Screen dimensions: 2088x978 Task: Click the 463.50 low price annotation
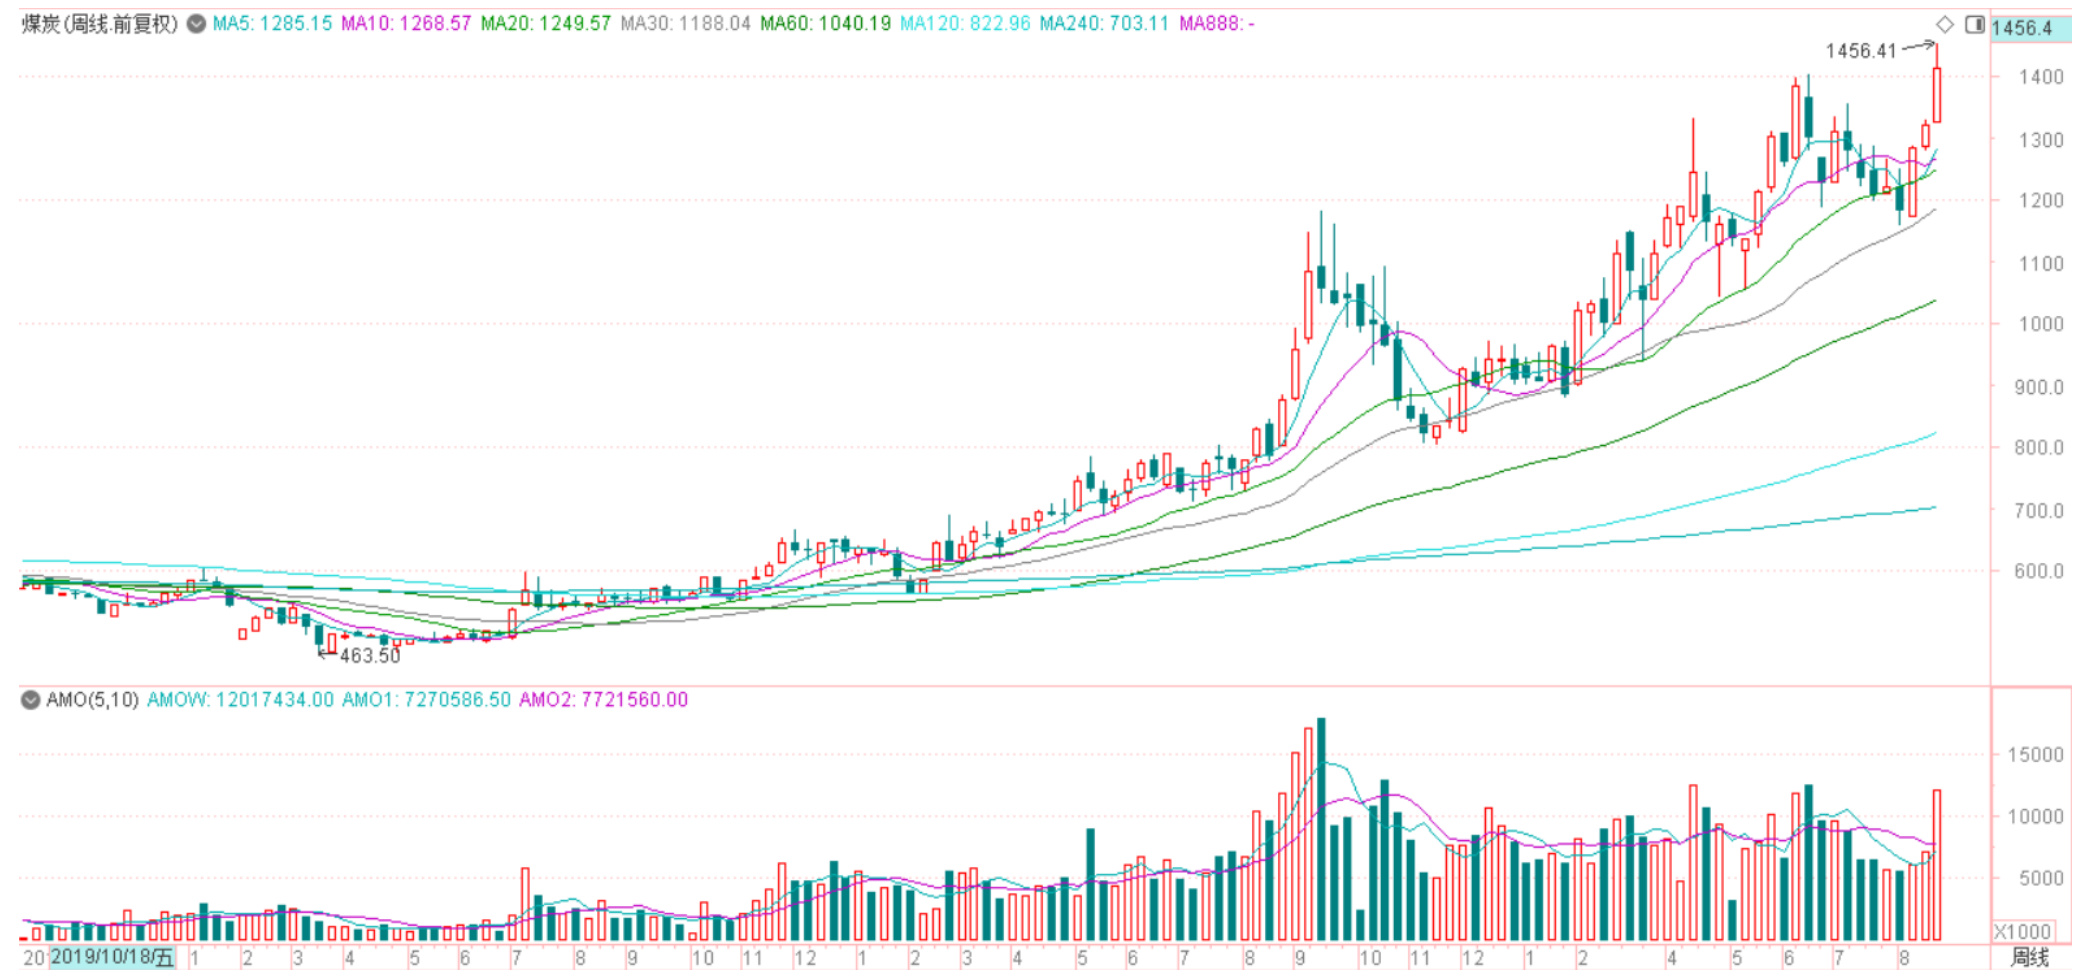click(369, 656)
